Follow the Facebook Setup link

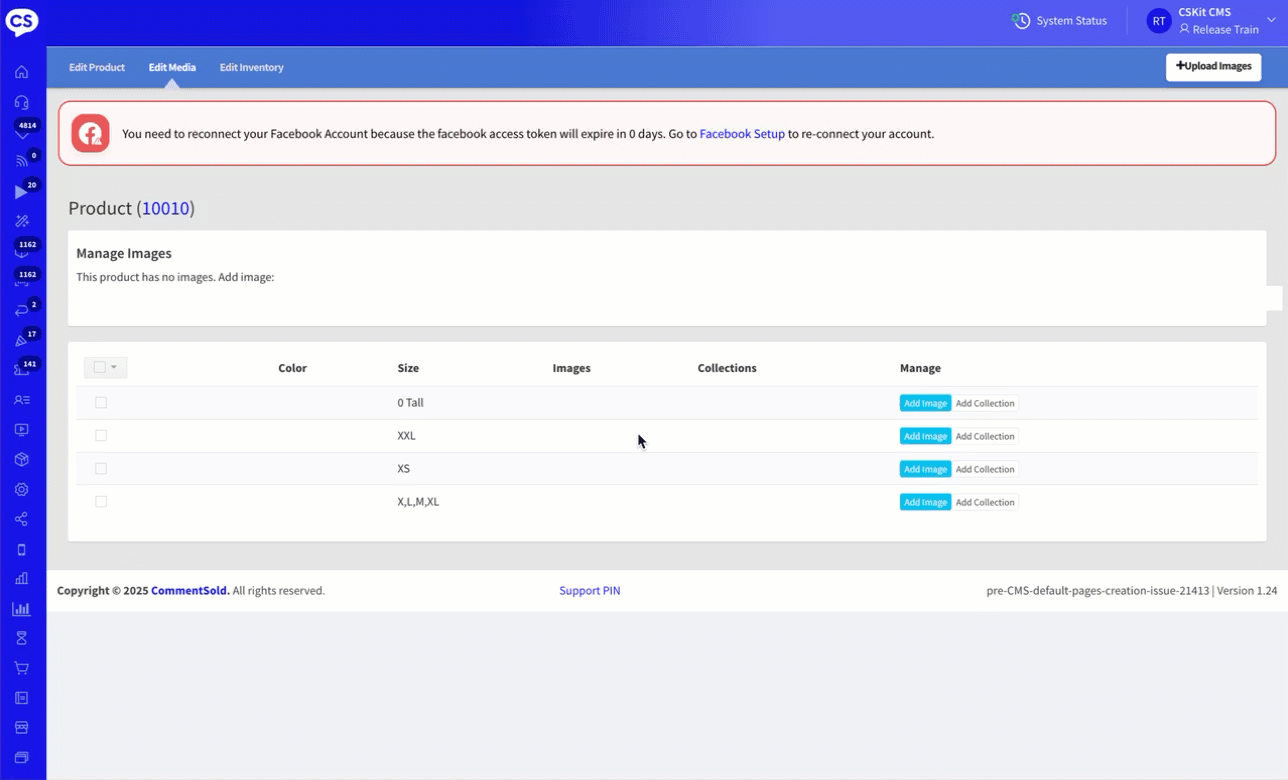coord(742,134)
